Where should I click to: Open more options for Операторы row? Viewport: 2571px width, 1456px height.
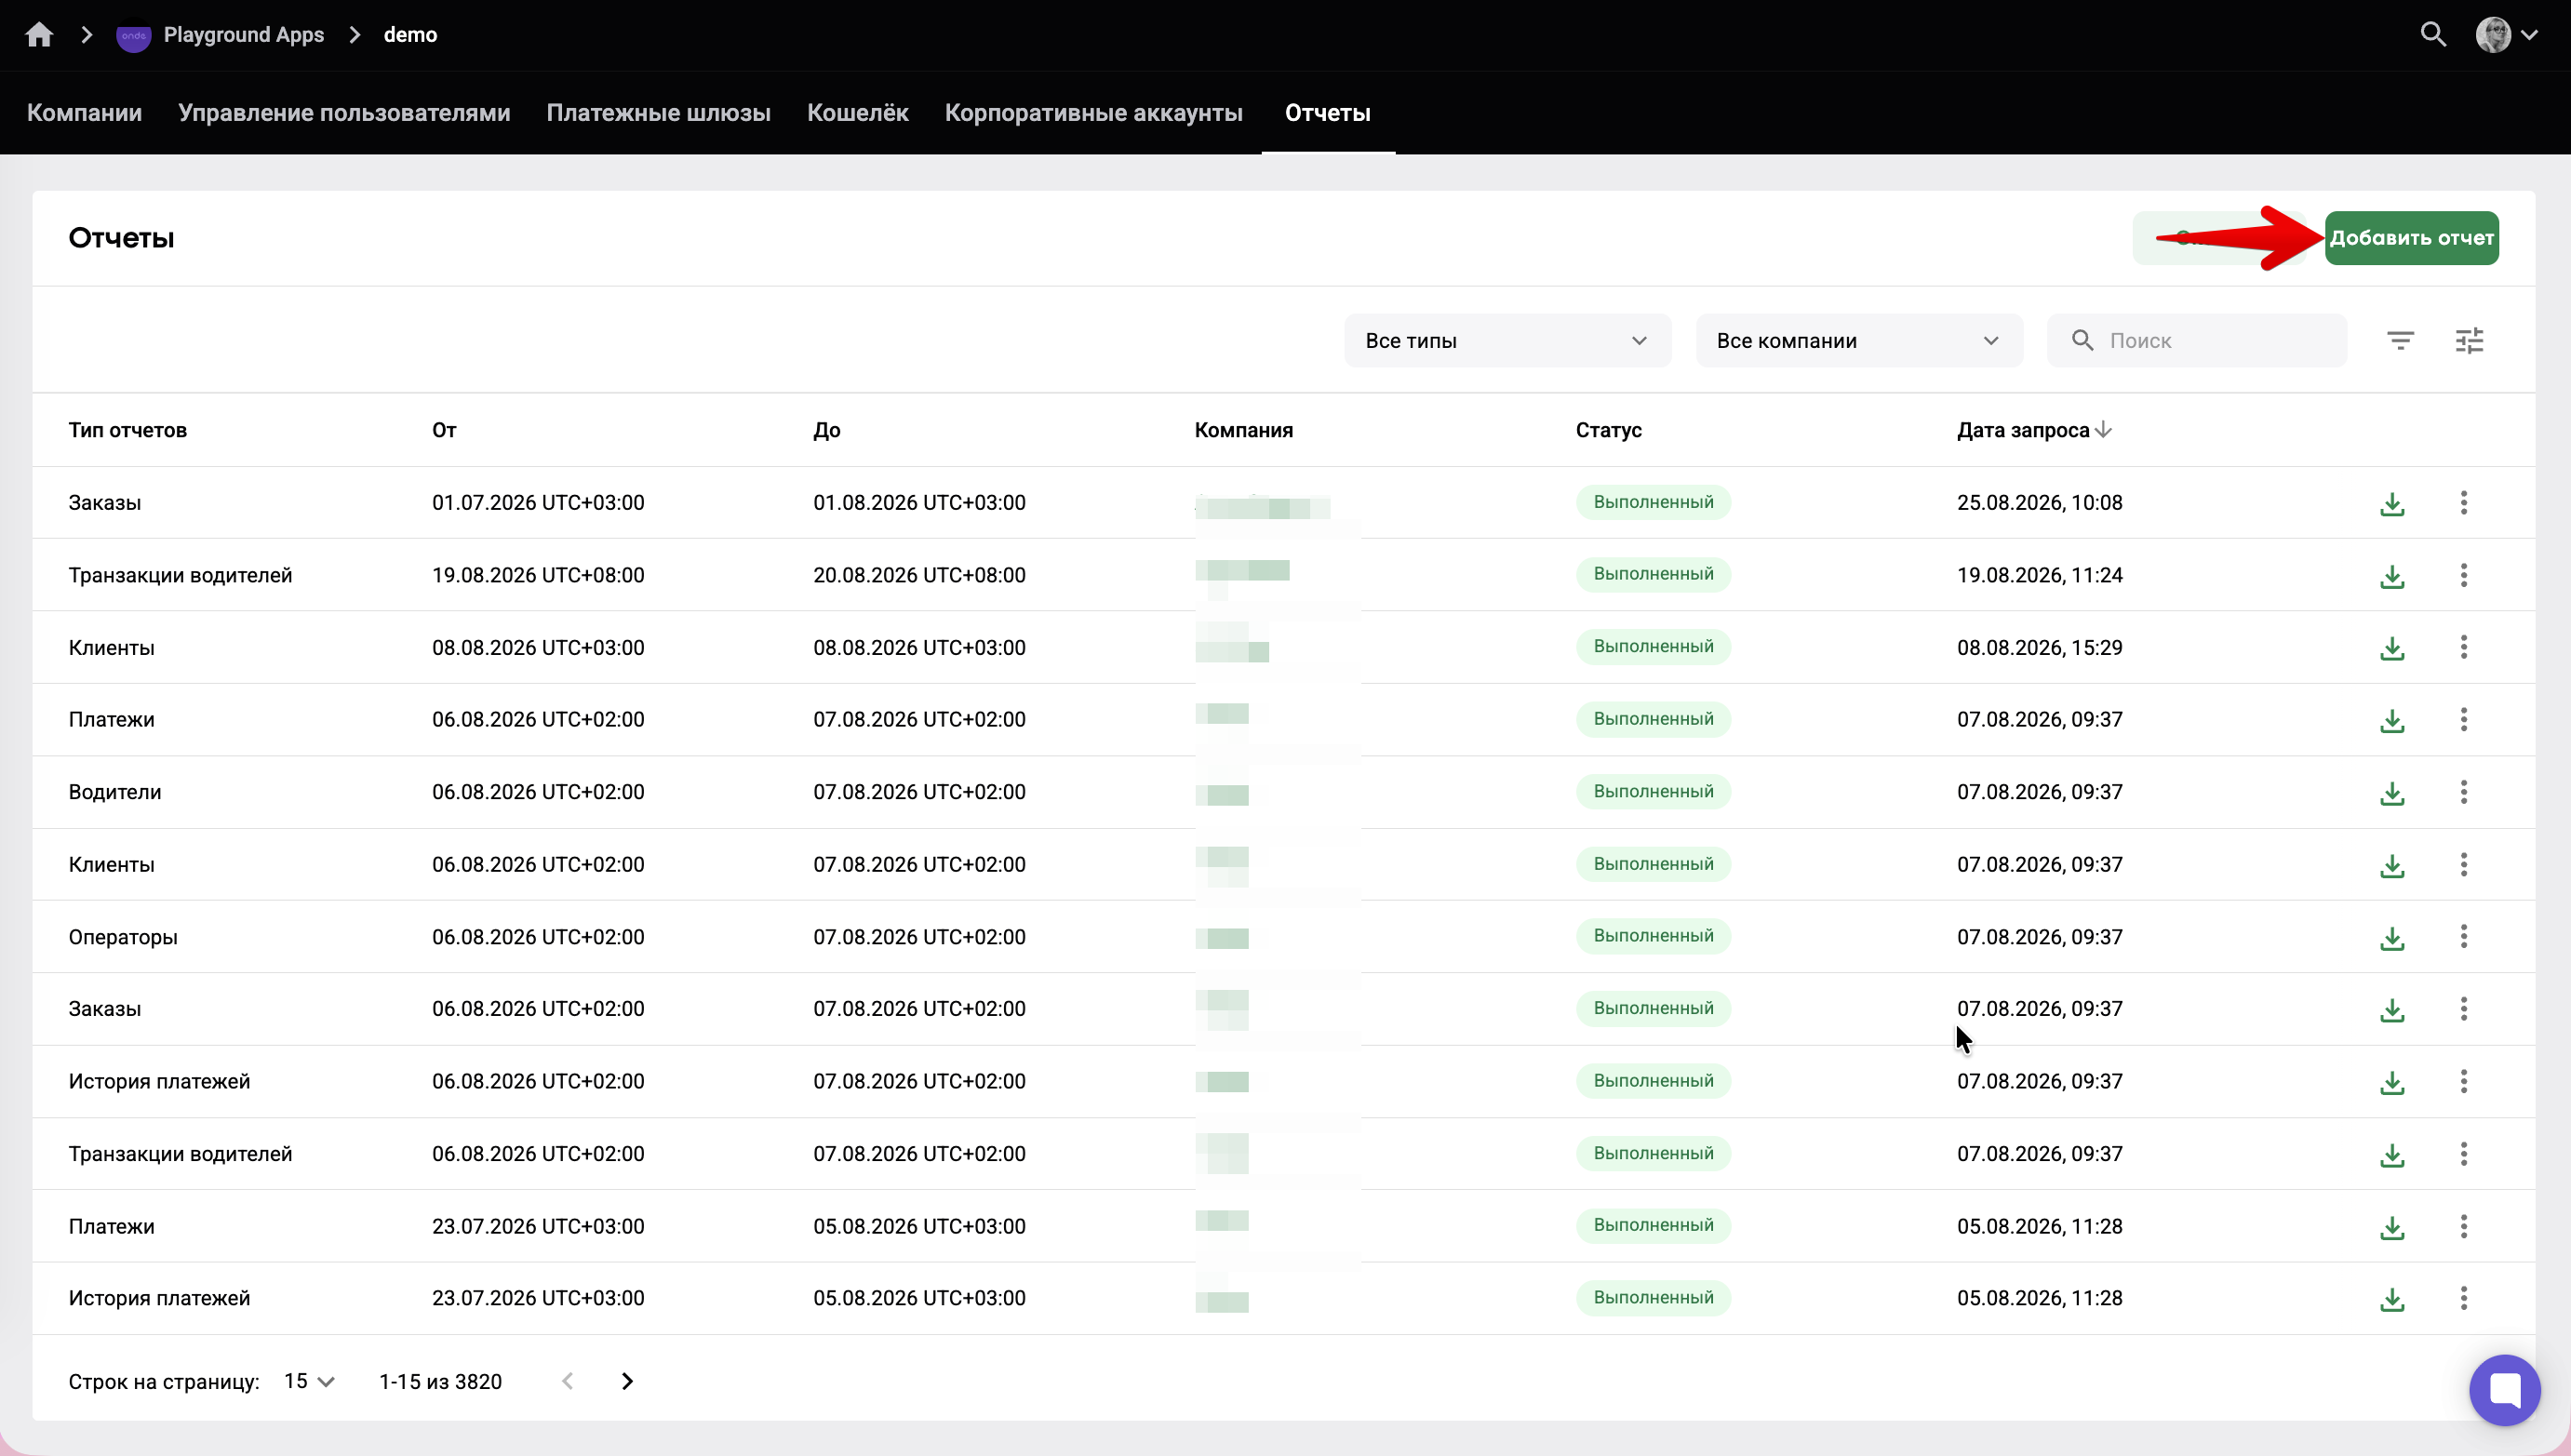pos(2464,936)
